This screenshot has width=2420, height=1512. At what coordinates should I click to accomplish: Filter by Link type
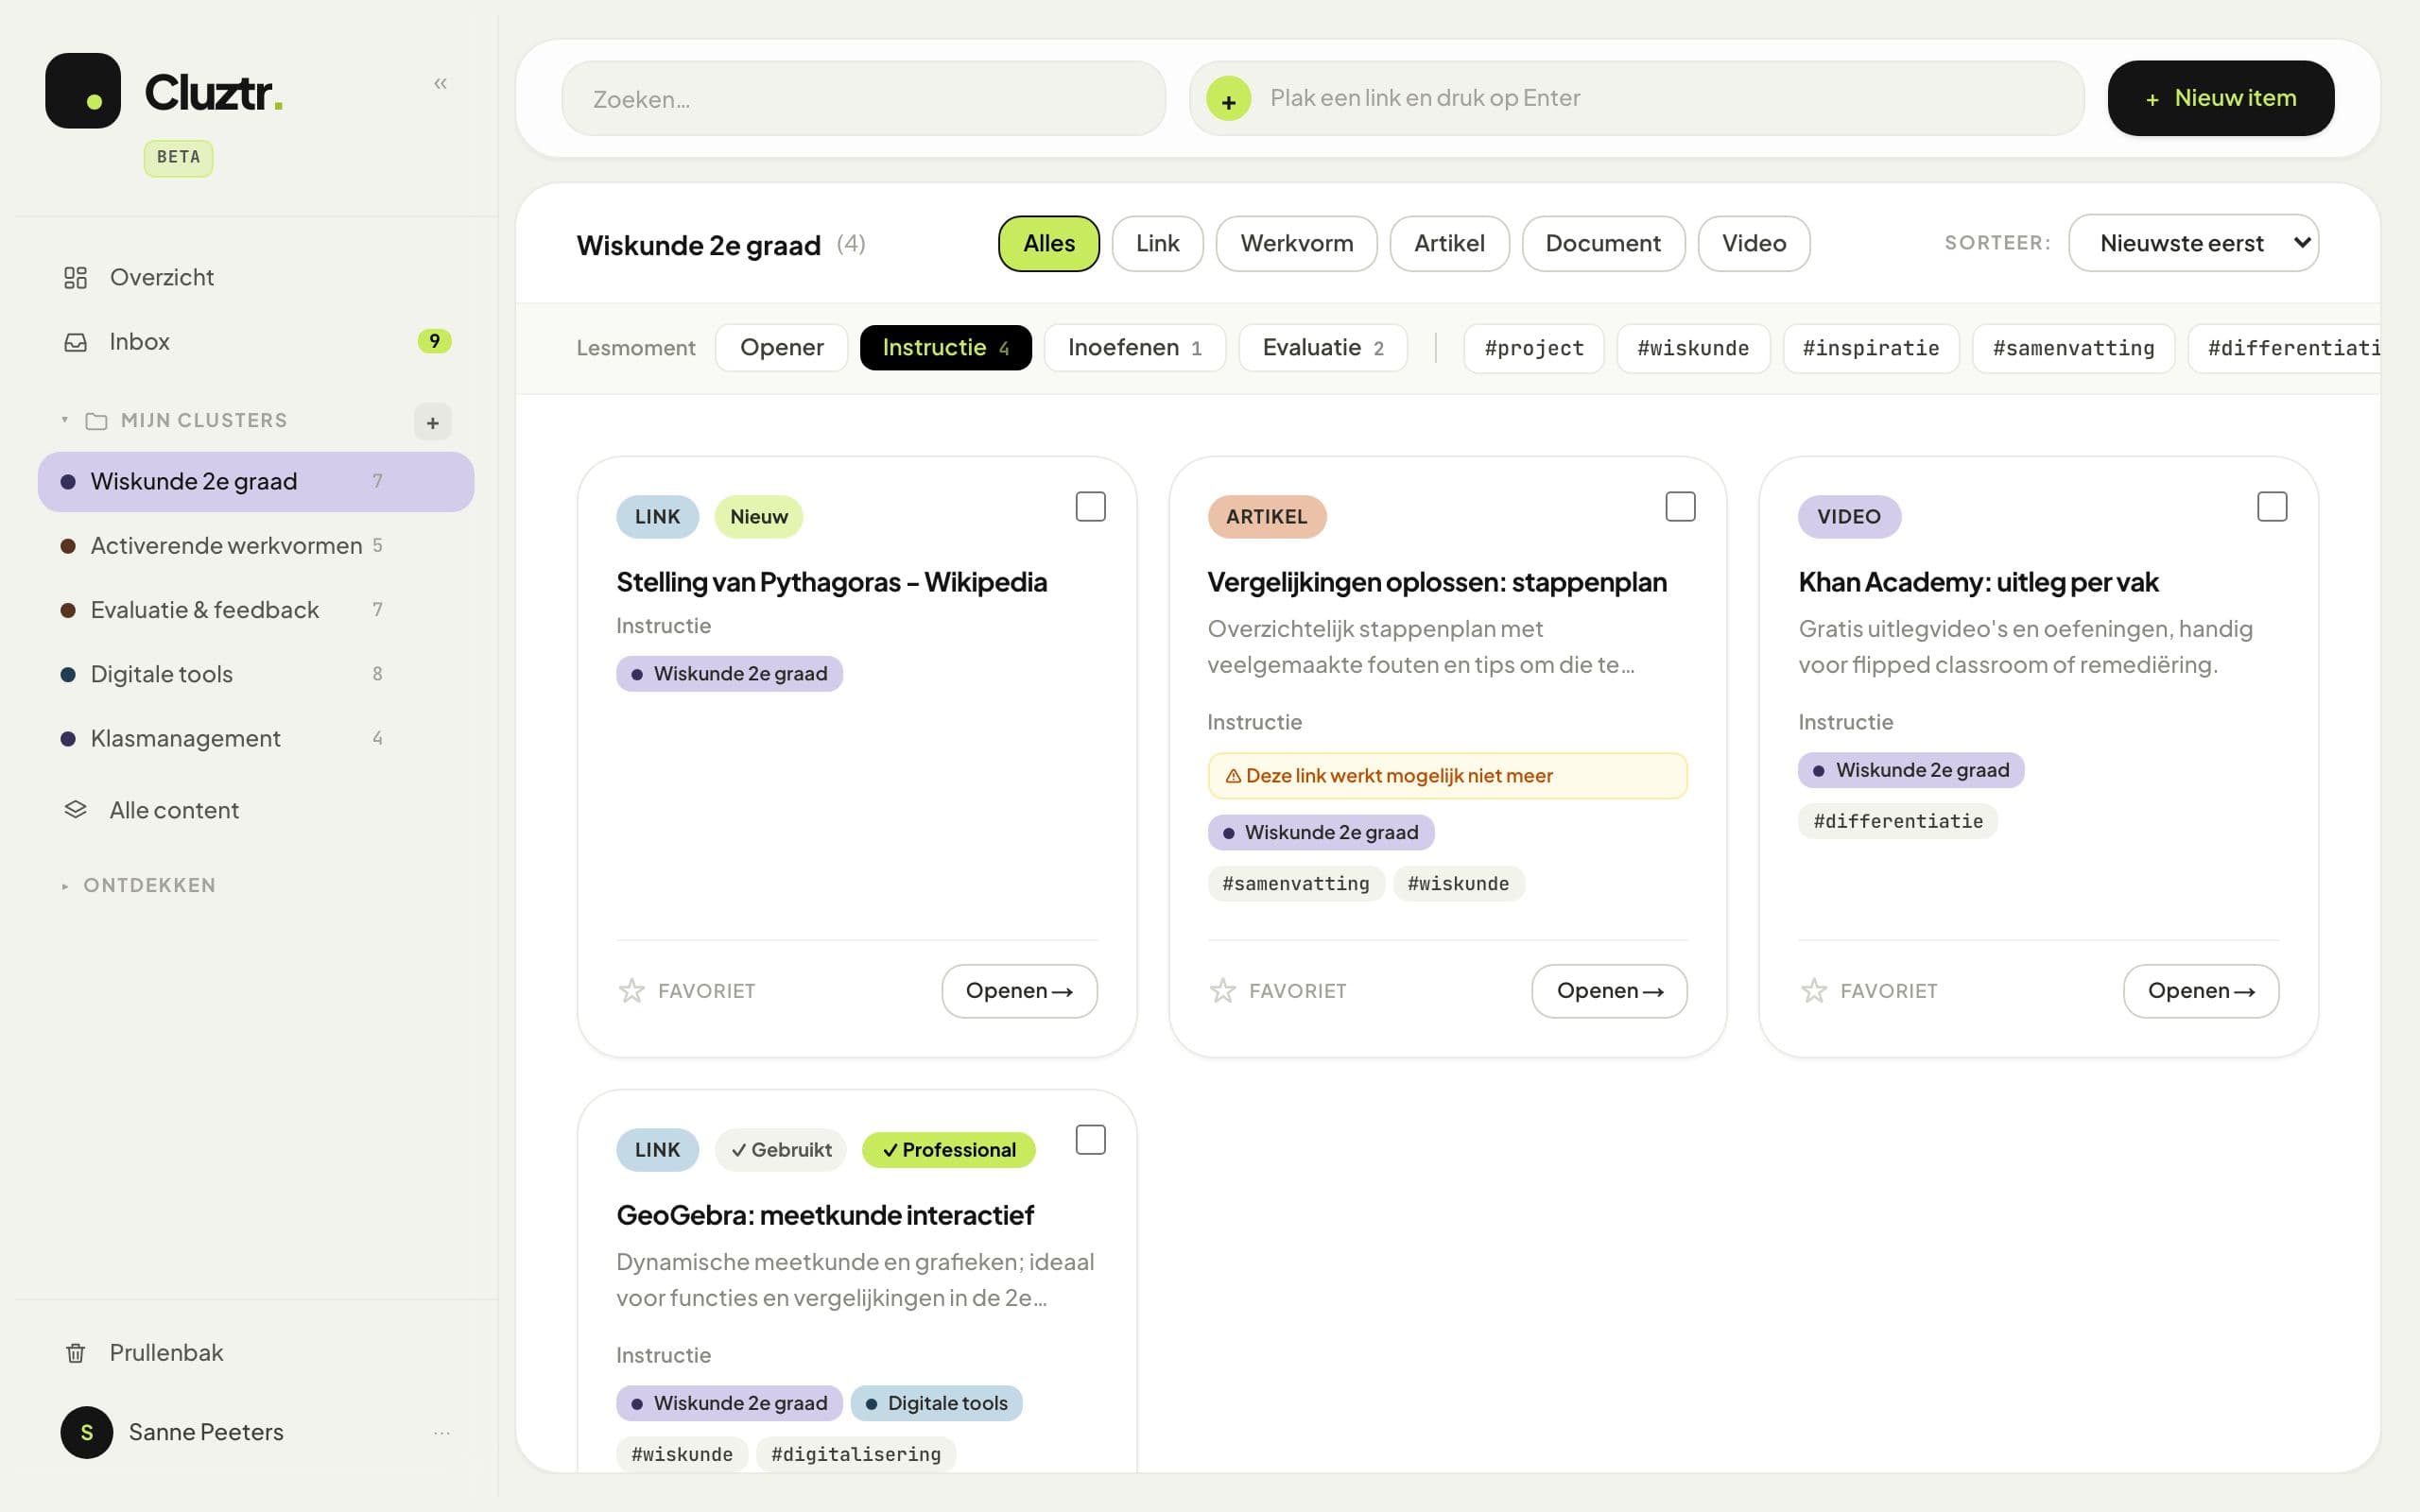[1157, 243]
